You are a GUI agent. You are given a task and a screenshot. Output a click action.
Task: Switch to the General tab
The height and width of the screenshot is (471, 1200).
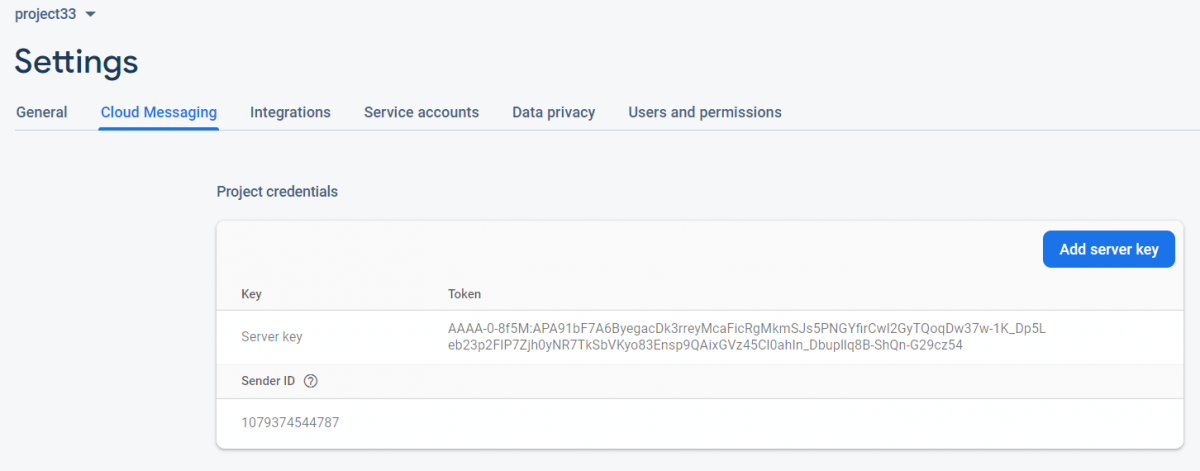(x=42, y=112)
